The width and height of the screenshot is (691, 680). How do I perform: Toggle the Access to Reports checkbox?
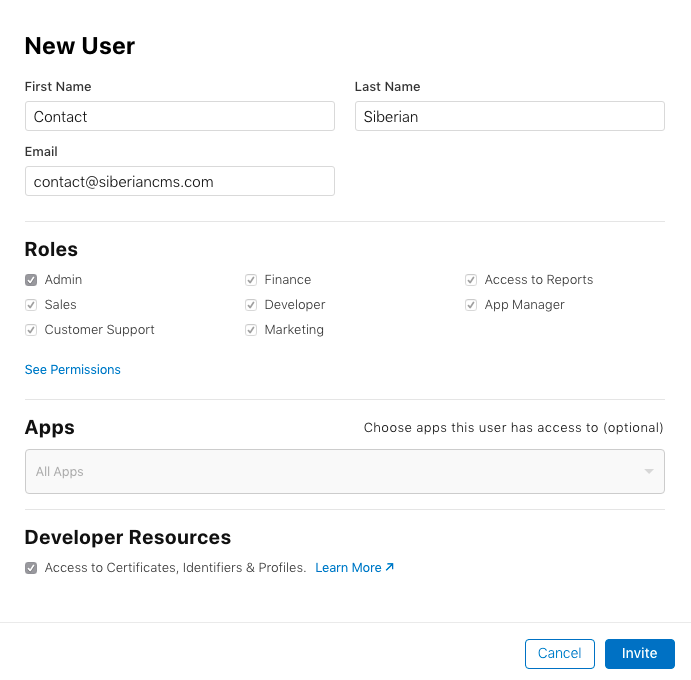[x=471, y=280]
